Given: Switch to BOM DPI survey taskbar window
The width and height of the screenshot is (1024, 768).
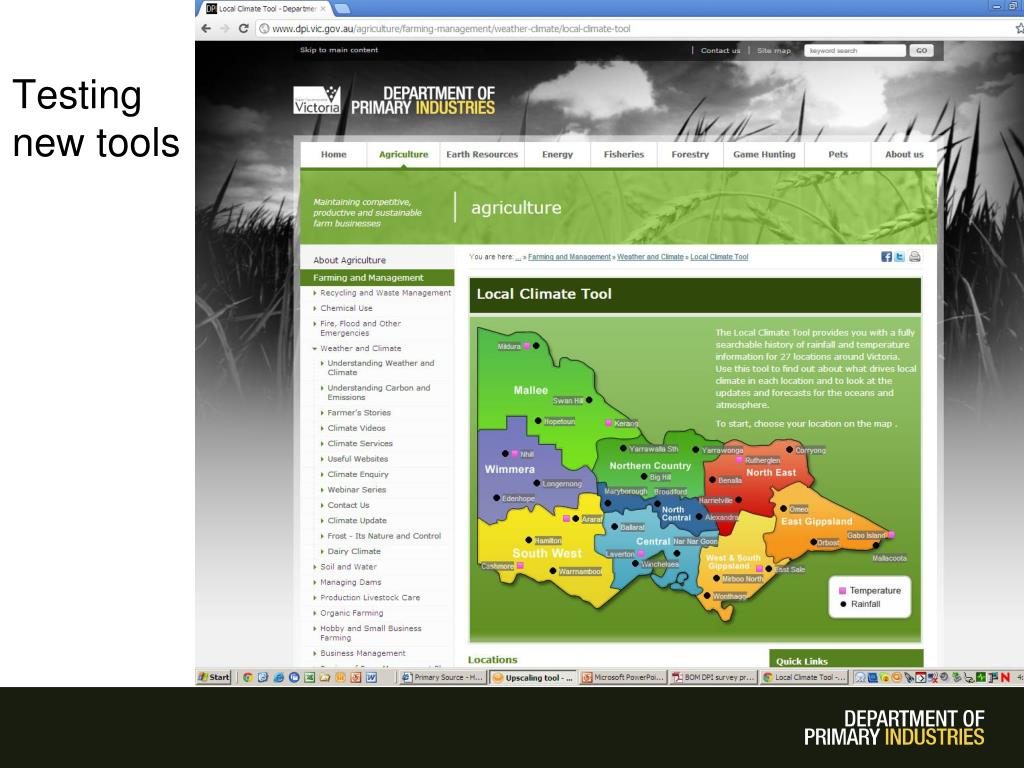Looking at the screenshot, I should point(713,677).
